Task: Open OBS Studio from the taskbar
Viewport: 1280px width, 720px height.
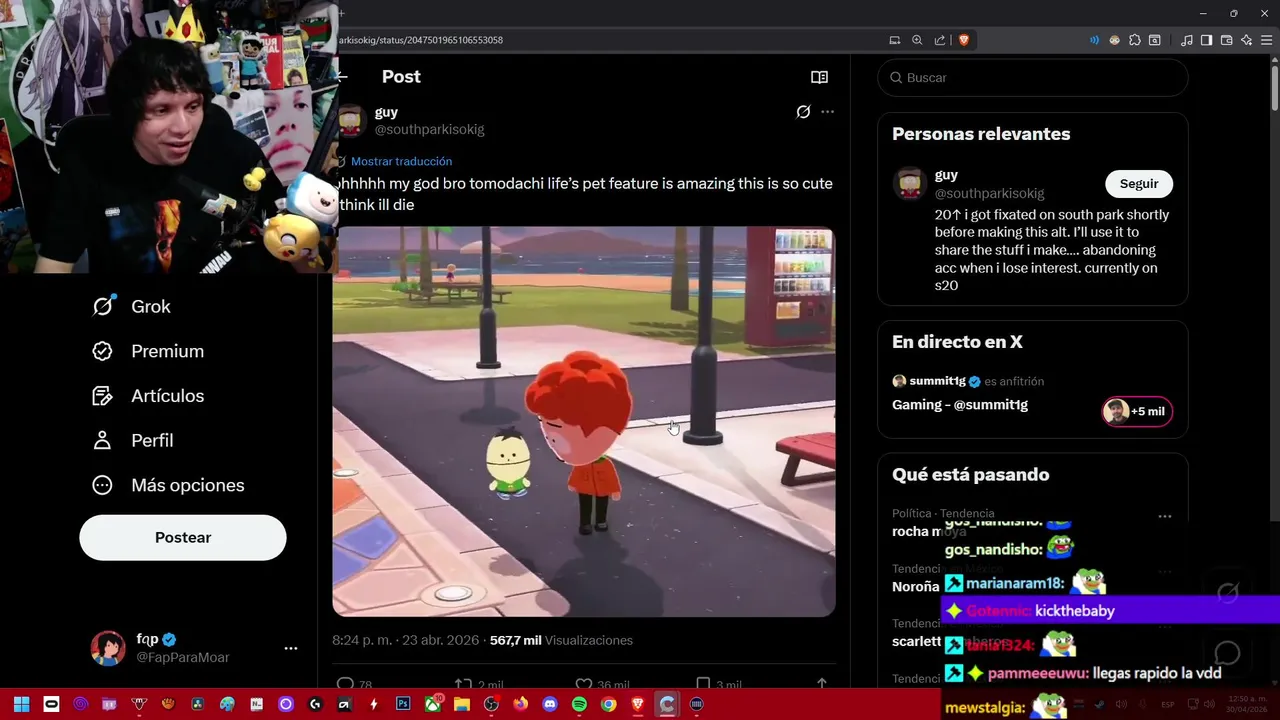Action: click(x=491, y=704)
